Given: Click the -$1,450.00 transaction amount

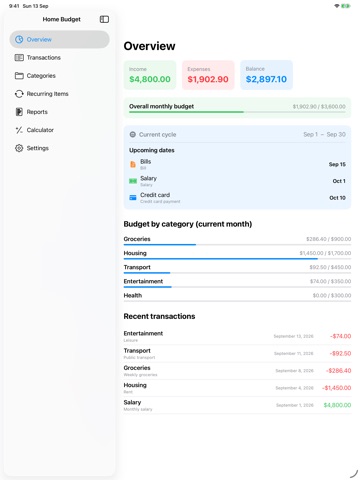Looking at the screenshot, I should (x=336, y=388).
